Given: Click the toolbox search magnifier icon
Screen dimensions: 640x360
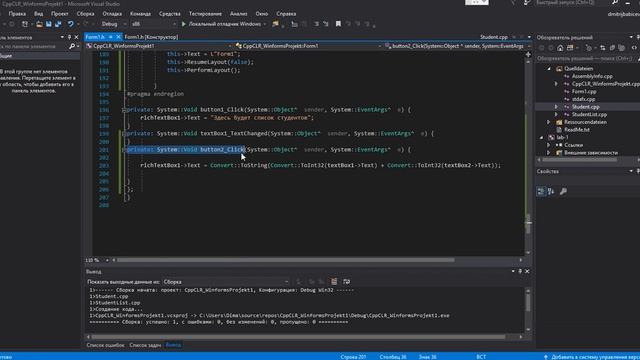Looking at the screenshot, I should (72, 47).
